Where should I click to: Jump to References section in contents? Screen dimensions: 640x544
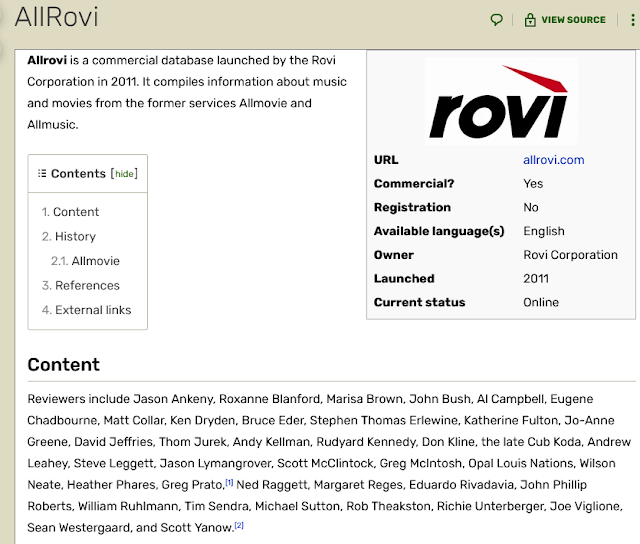pos(81,285)
